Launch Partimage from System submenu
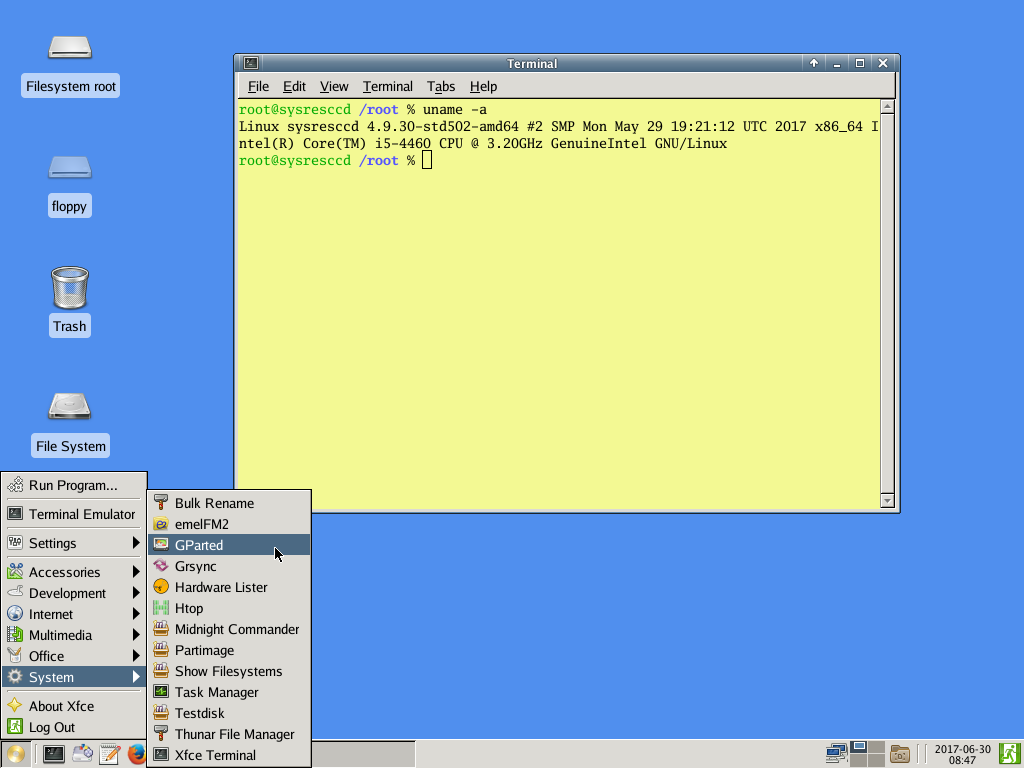 tap(229, 650)
